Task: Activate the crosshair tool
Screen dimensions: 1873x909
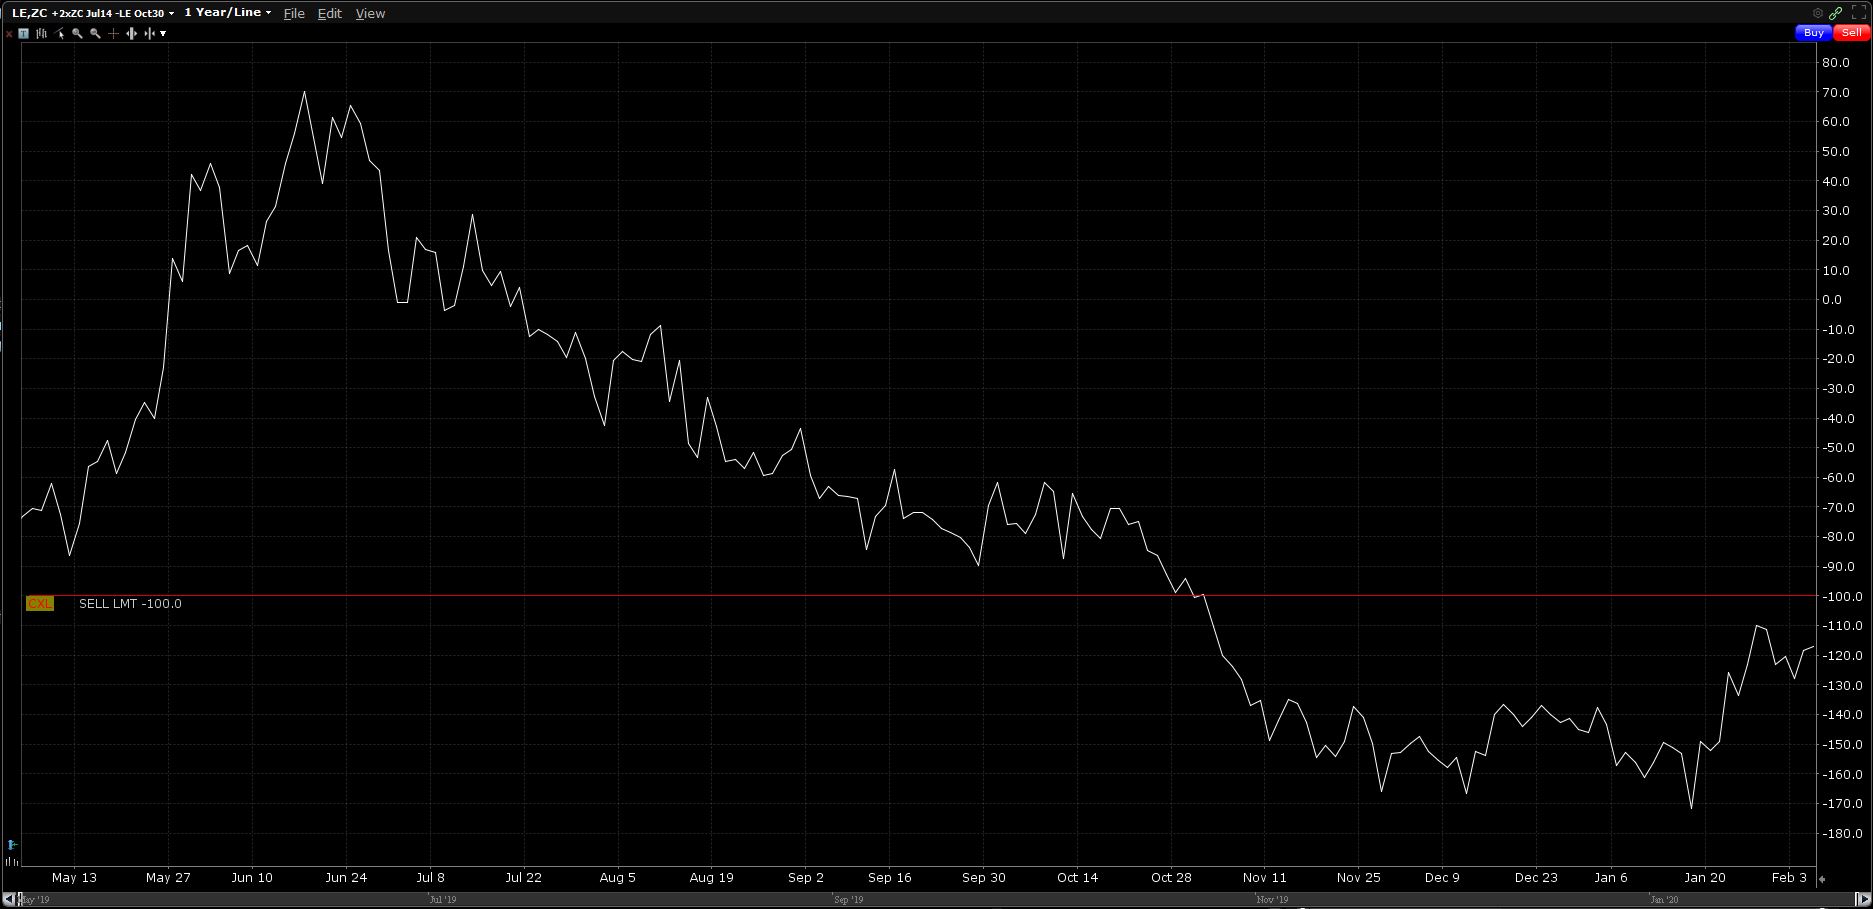Action: coord(113,33)
